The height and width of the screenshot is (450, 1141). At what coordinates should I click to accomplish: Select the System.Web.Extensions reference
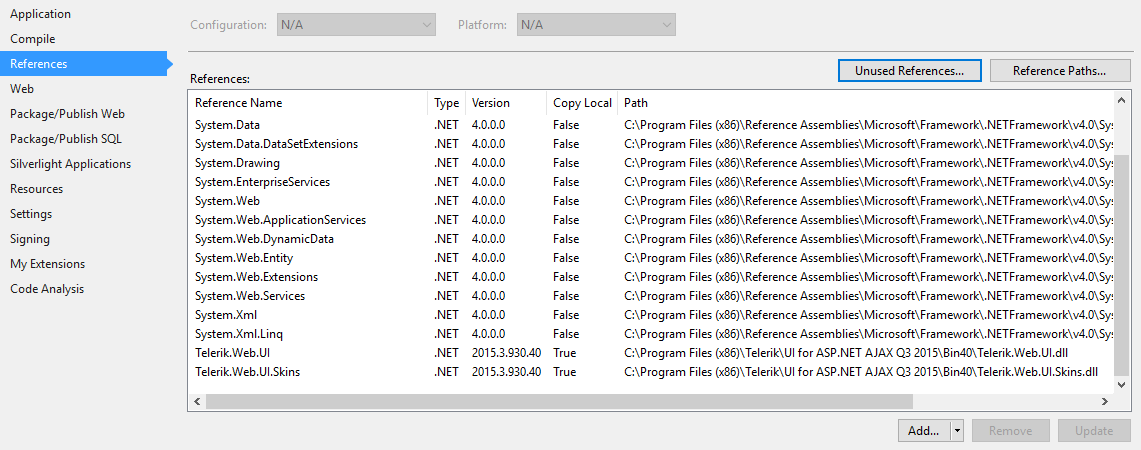[256, 277]
